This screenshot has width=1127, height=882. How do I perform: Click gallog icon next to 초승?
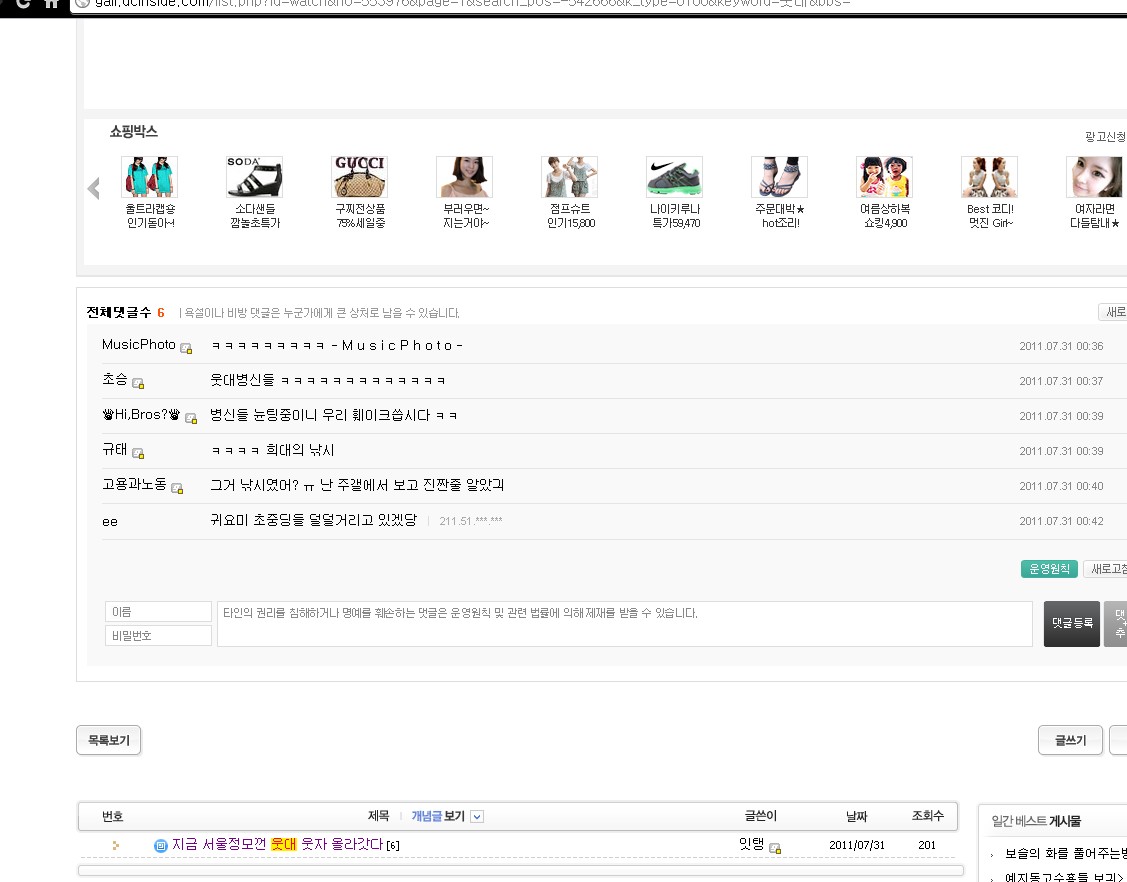pos(138,383)
